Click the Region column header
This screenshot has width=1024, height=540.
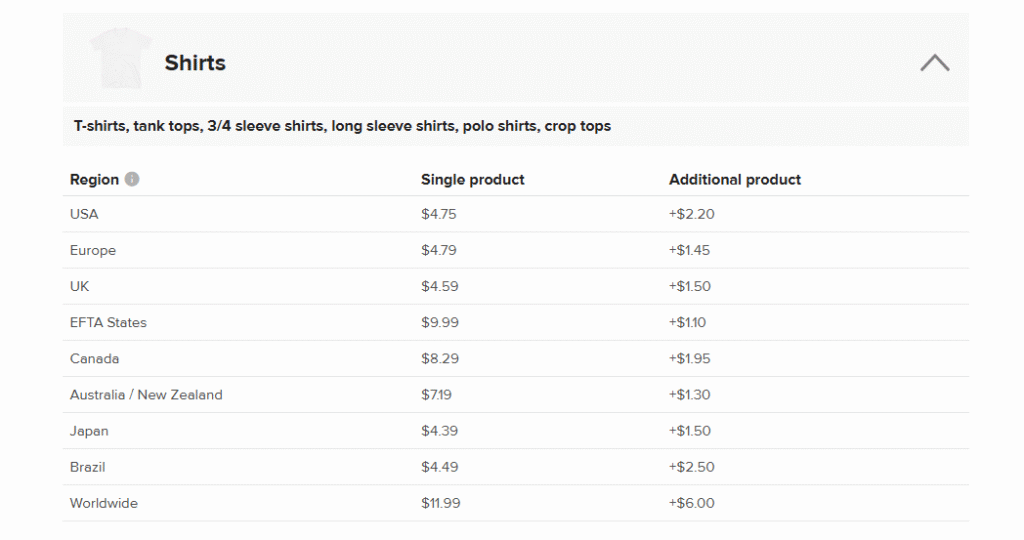coord(94,180)
